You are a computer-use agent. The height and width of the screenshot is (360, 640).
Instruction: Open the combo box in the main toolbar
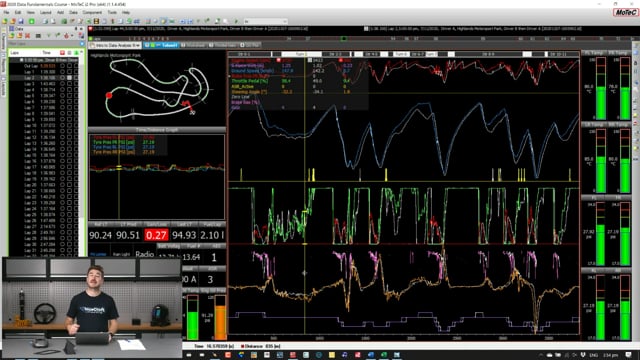pos(266,21)
